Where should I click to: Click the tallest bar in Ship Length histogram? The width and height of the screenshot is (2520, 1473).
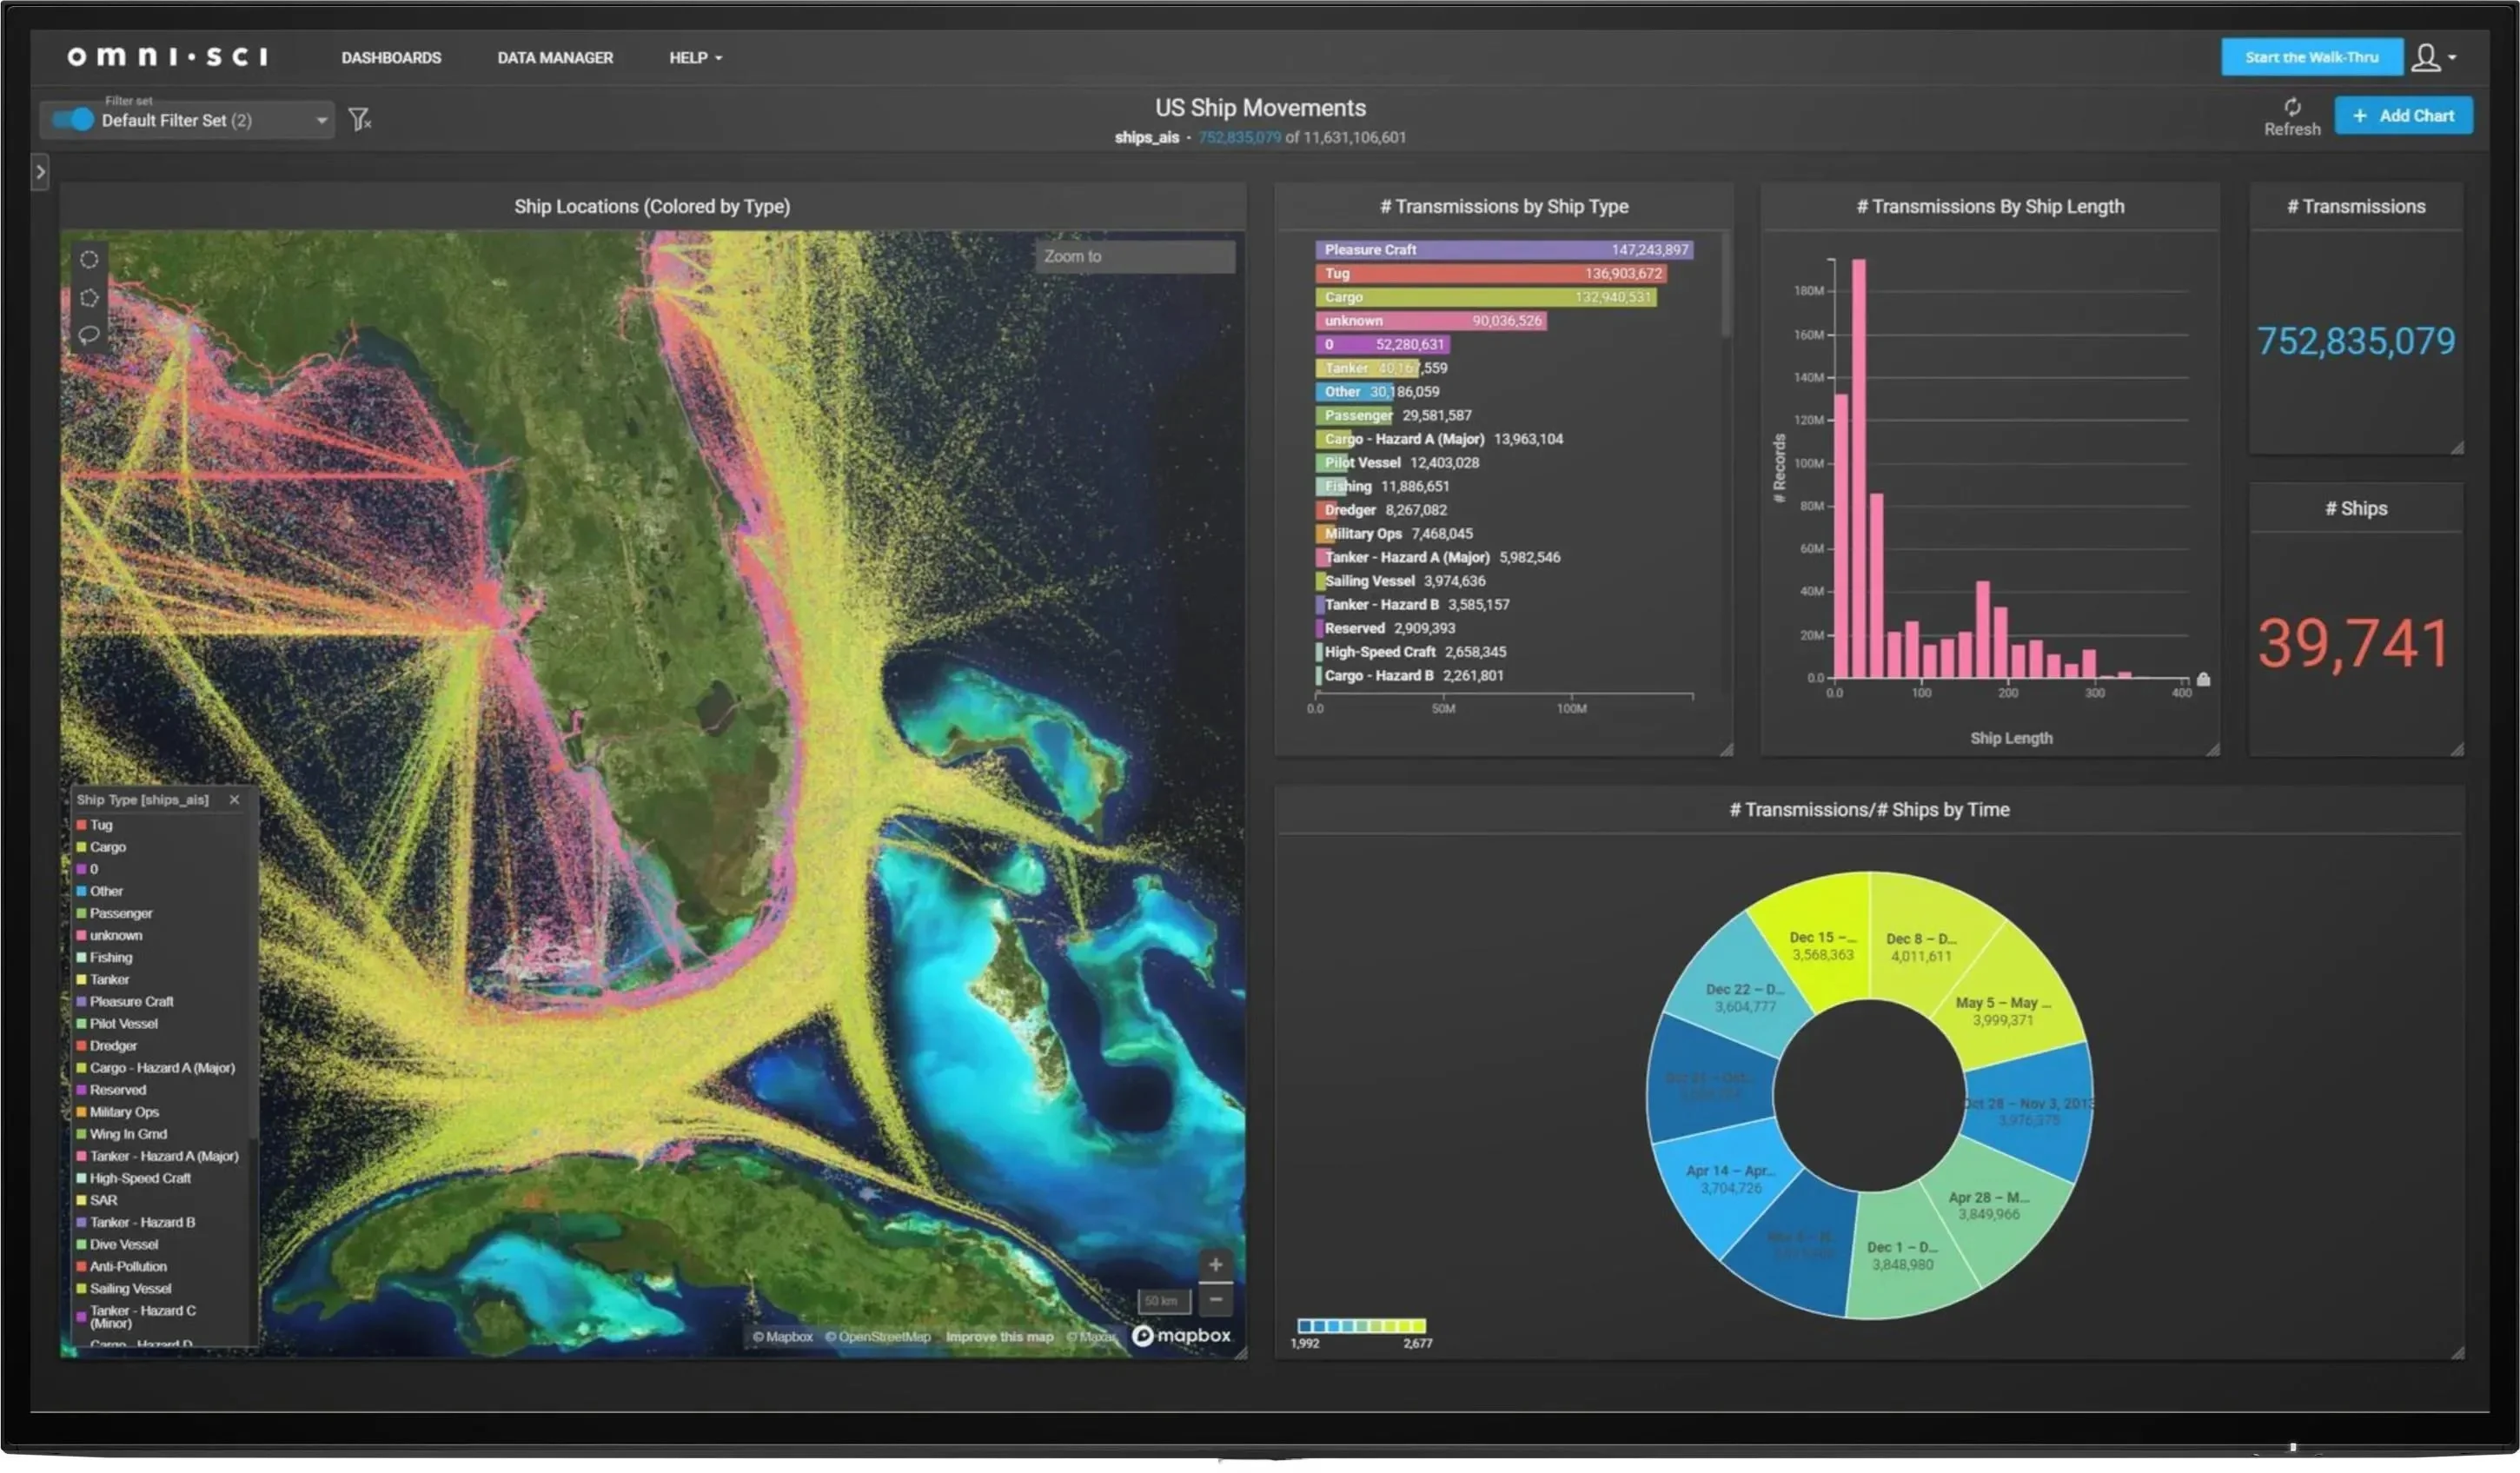pos(1858,469)
